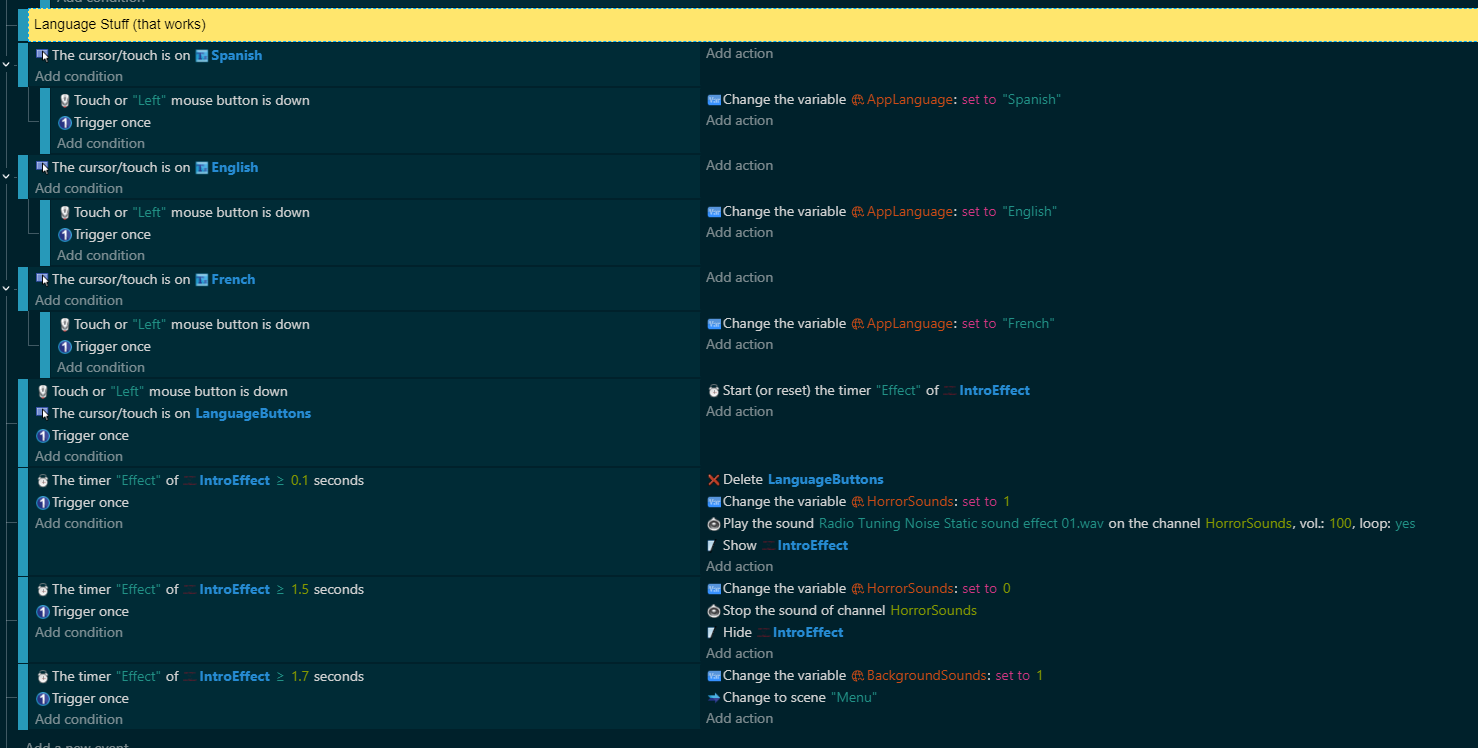Screen dimensions: 1478x748
Task: Click the Hide IntroEffect action's visibility icon
Action: click(x=713, y=633)
